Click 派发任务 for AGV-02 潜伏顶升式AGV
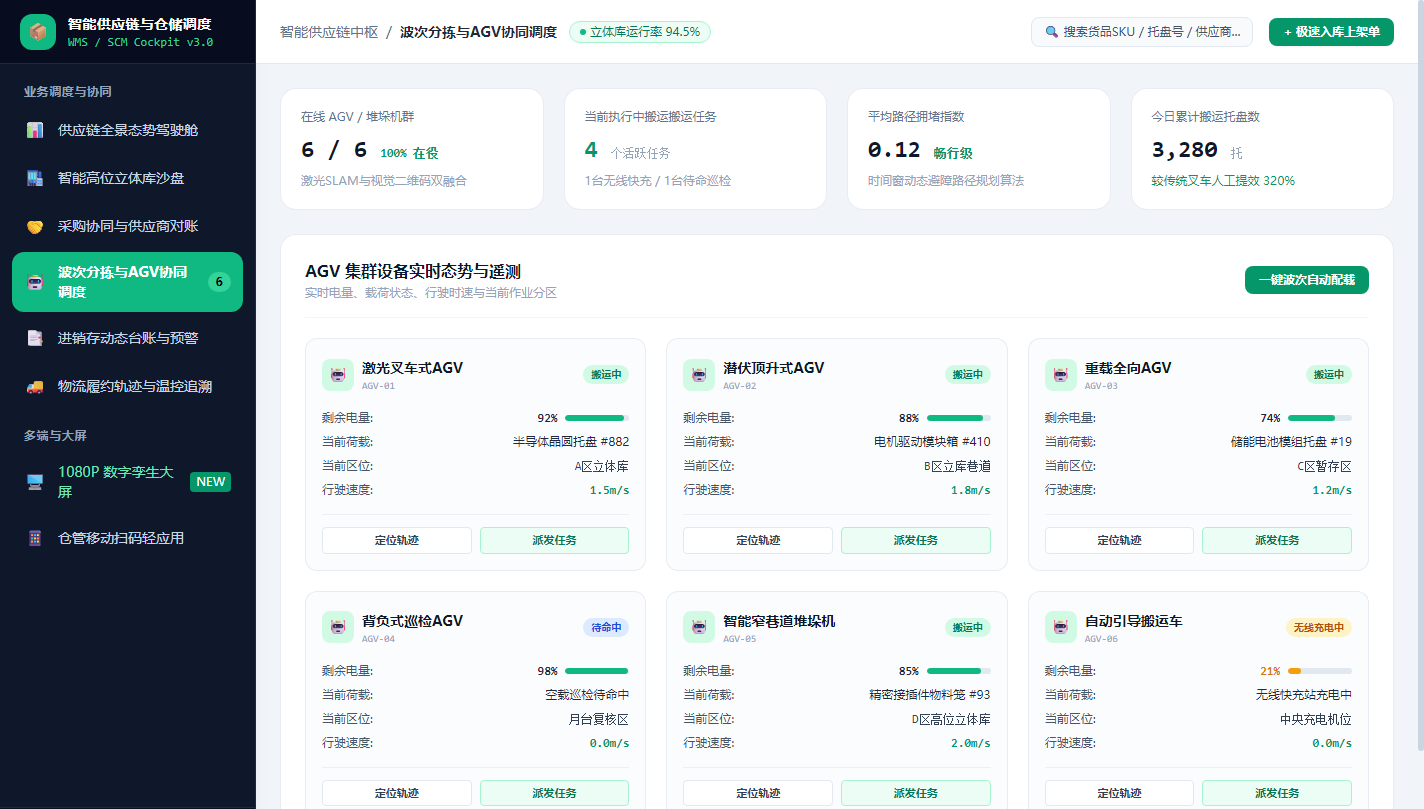The height and width of the screenshot is (809, 1424). click(x=916, y=540)
